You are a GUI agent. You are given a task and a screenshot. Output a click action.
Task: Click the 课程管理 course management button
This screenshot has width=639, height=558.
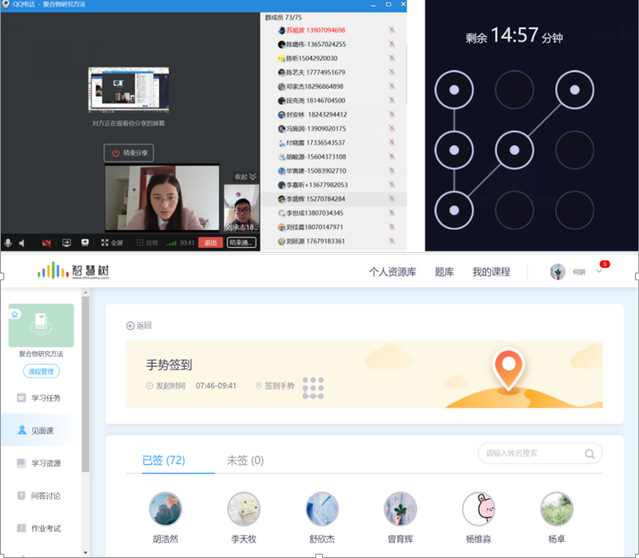40,371
